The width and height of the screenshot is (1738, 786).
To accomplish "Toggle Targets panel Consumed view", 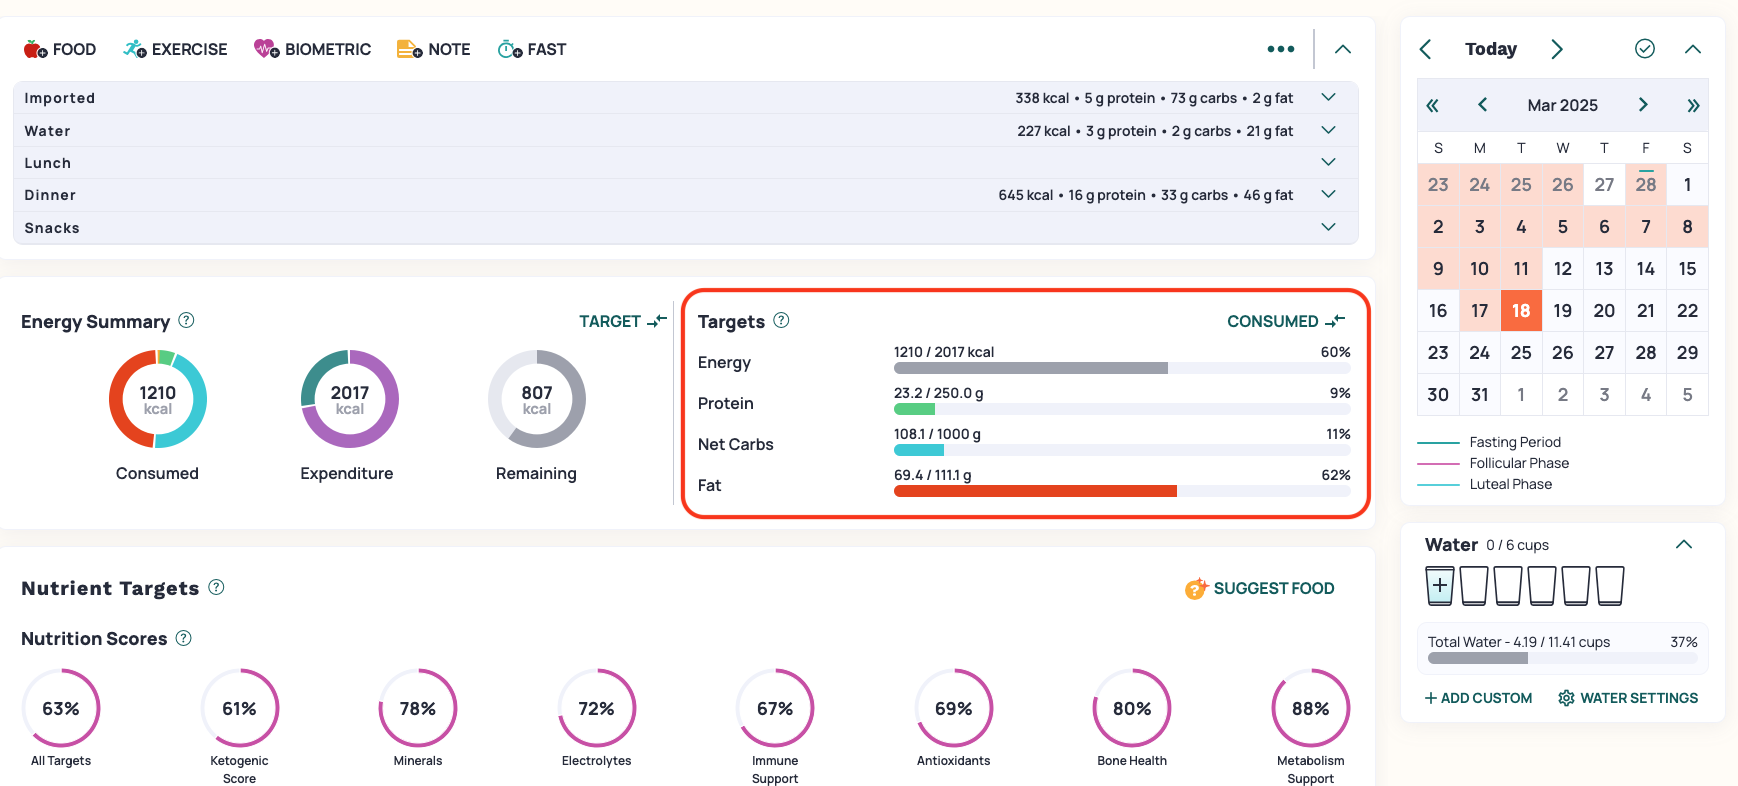I will tap(1285, 321).
